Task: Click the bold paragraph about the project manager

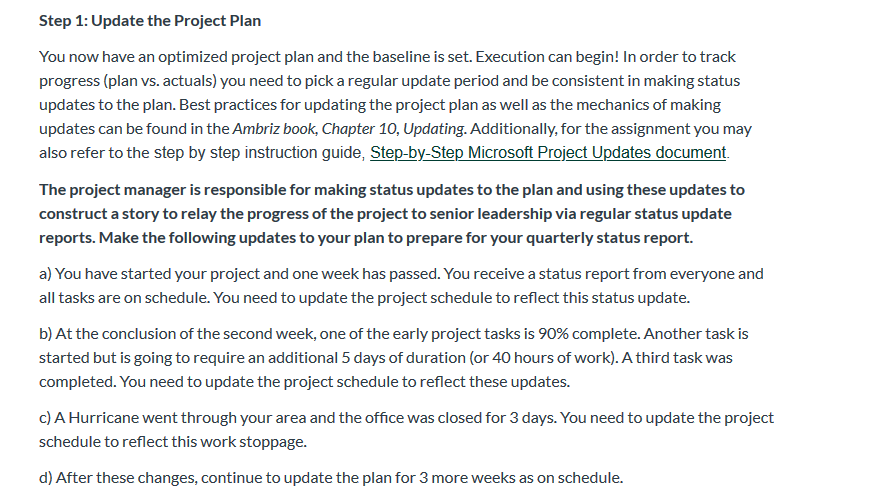Action: [x=392, y=214]
